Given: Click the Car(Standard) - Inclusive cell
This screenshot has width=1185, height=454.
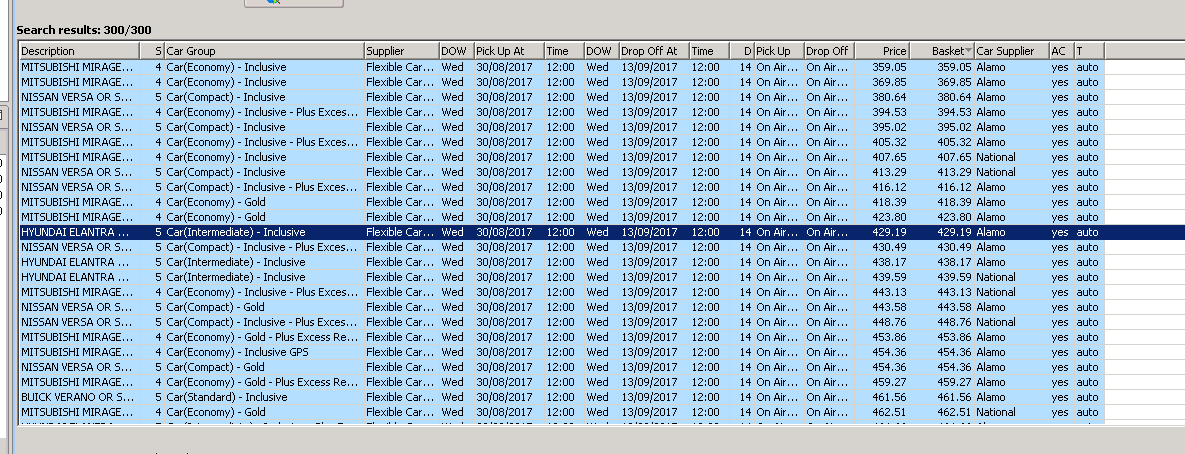Looking at the screenshot, I should click(227, 397).
